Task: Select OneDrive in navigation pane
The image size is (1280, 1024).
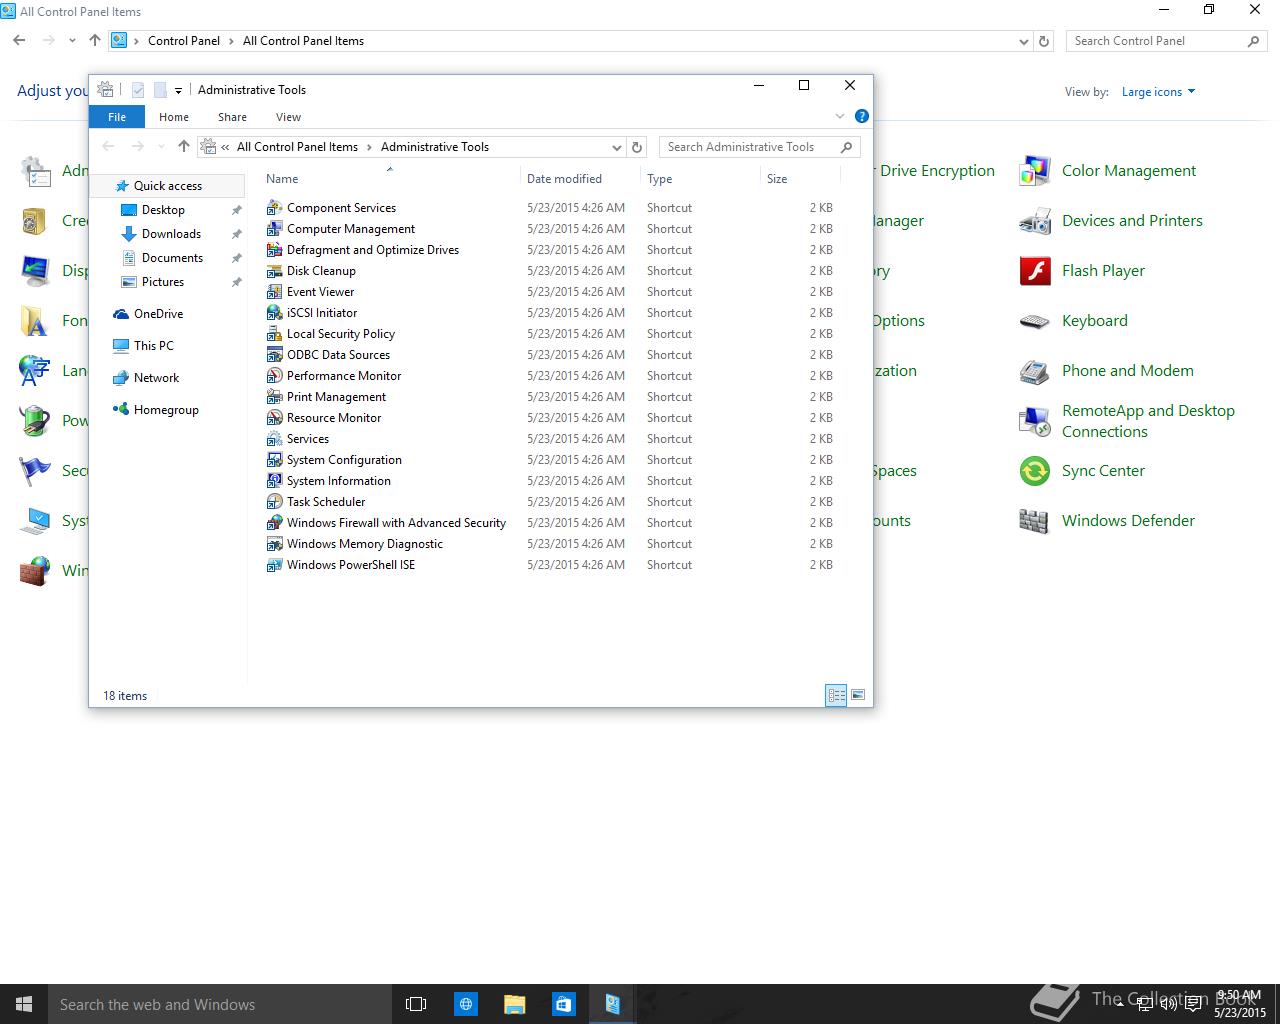Action: point(158,314)
